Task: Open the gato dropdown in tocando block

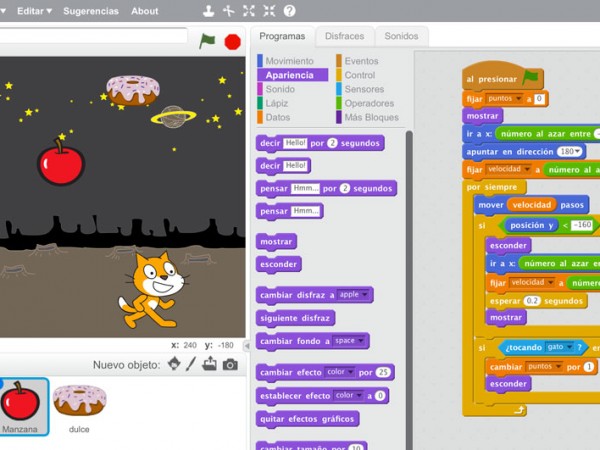Action: [559, 347]
